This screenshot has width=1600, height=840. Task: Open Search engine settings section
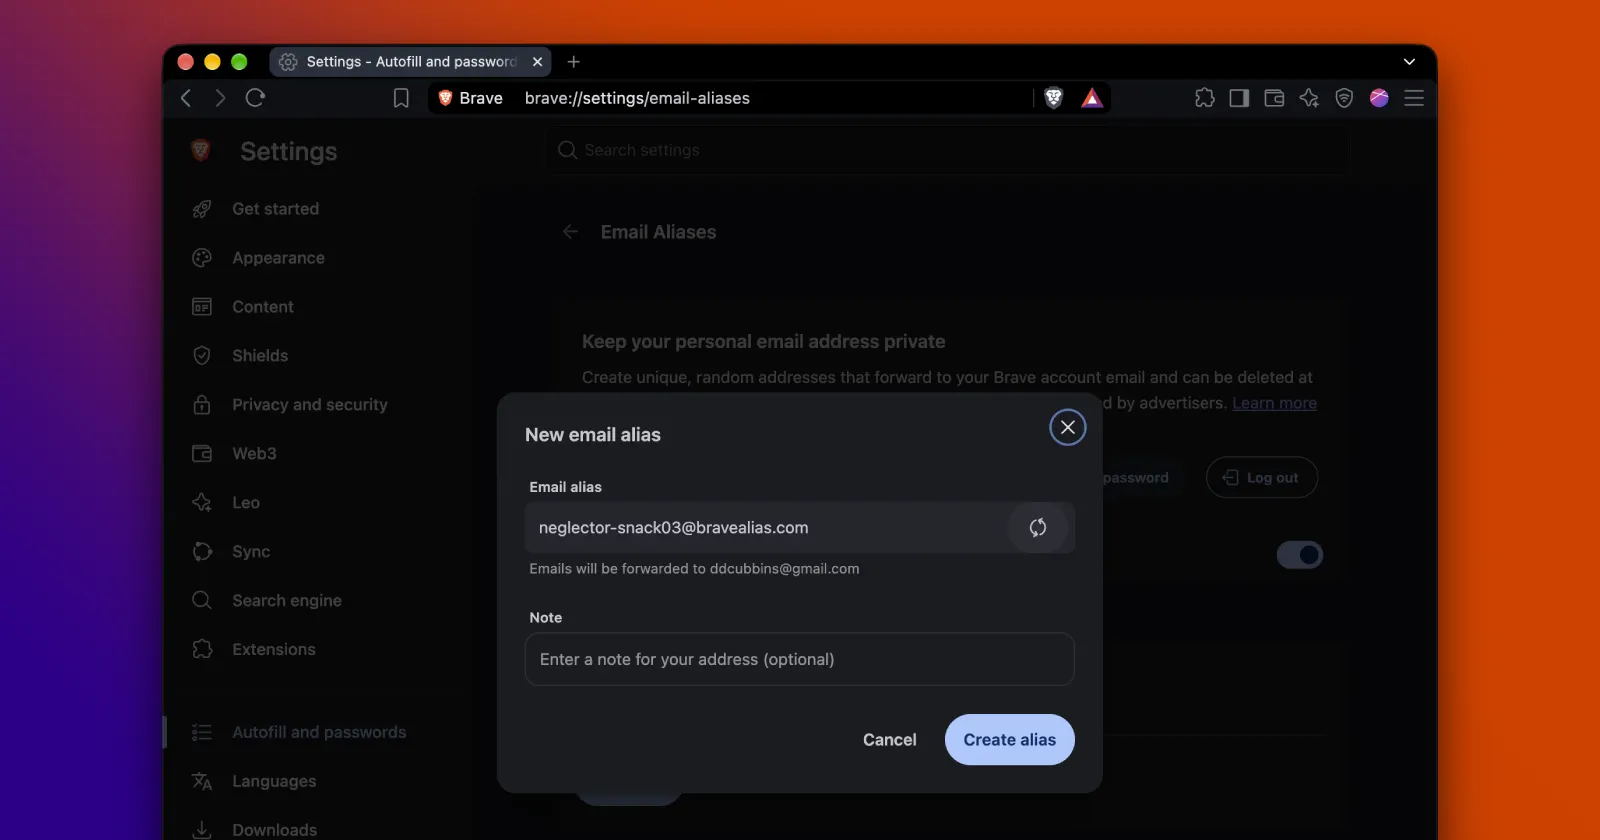tap(287, 601)
